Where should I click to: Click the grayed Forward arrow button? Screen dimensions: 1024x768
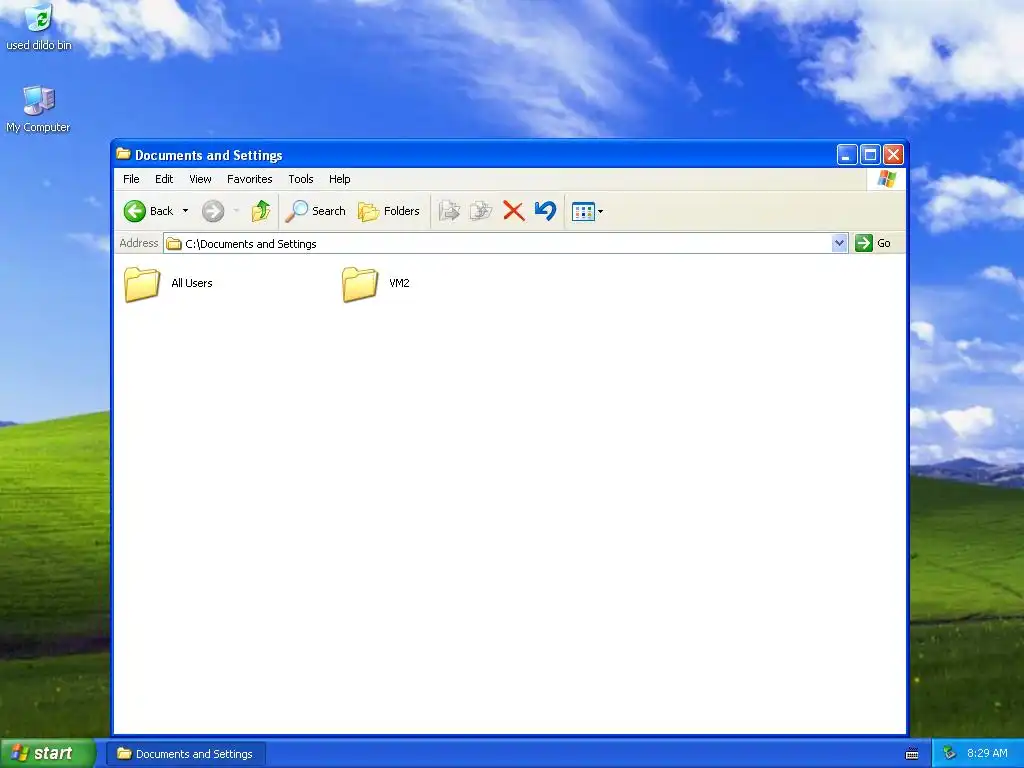pos(213,211)
